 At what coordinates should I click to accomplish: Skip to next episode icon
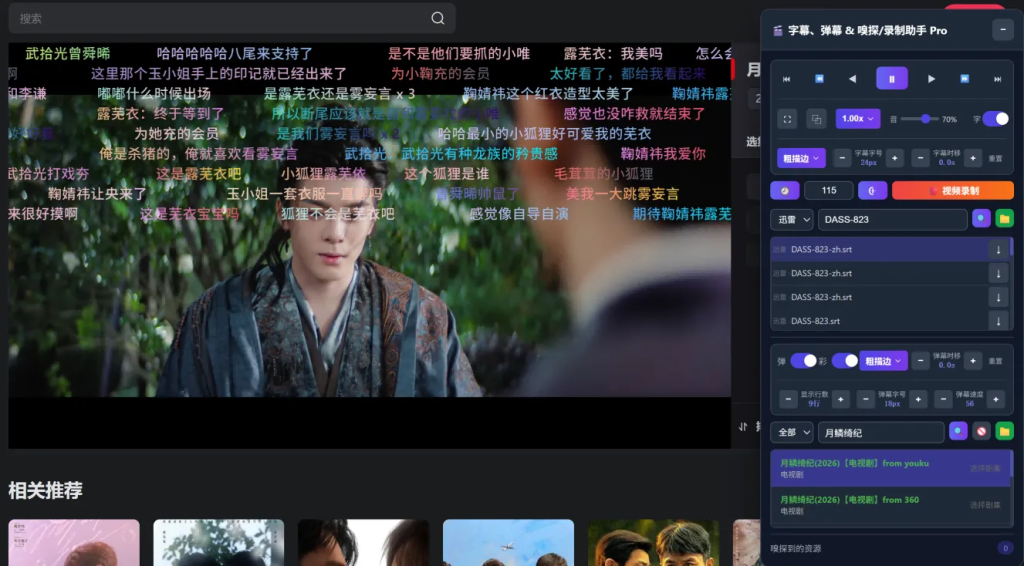coord(997,79)
